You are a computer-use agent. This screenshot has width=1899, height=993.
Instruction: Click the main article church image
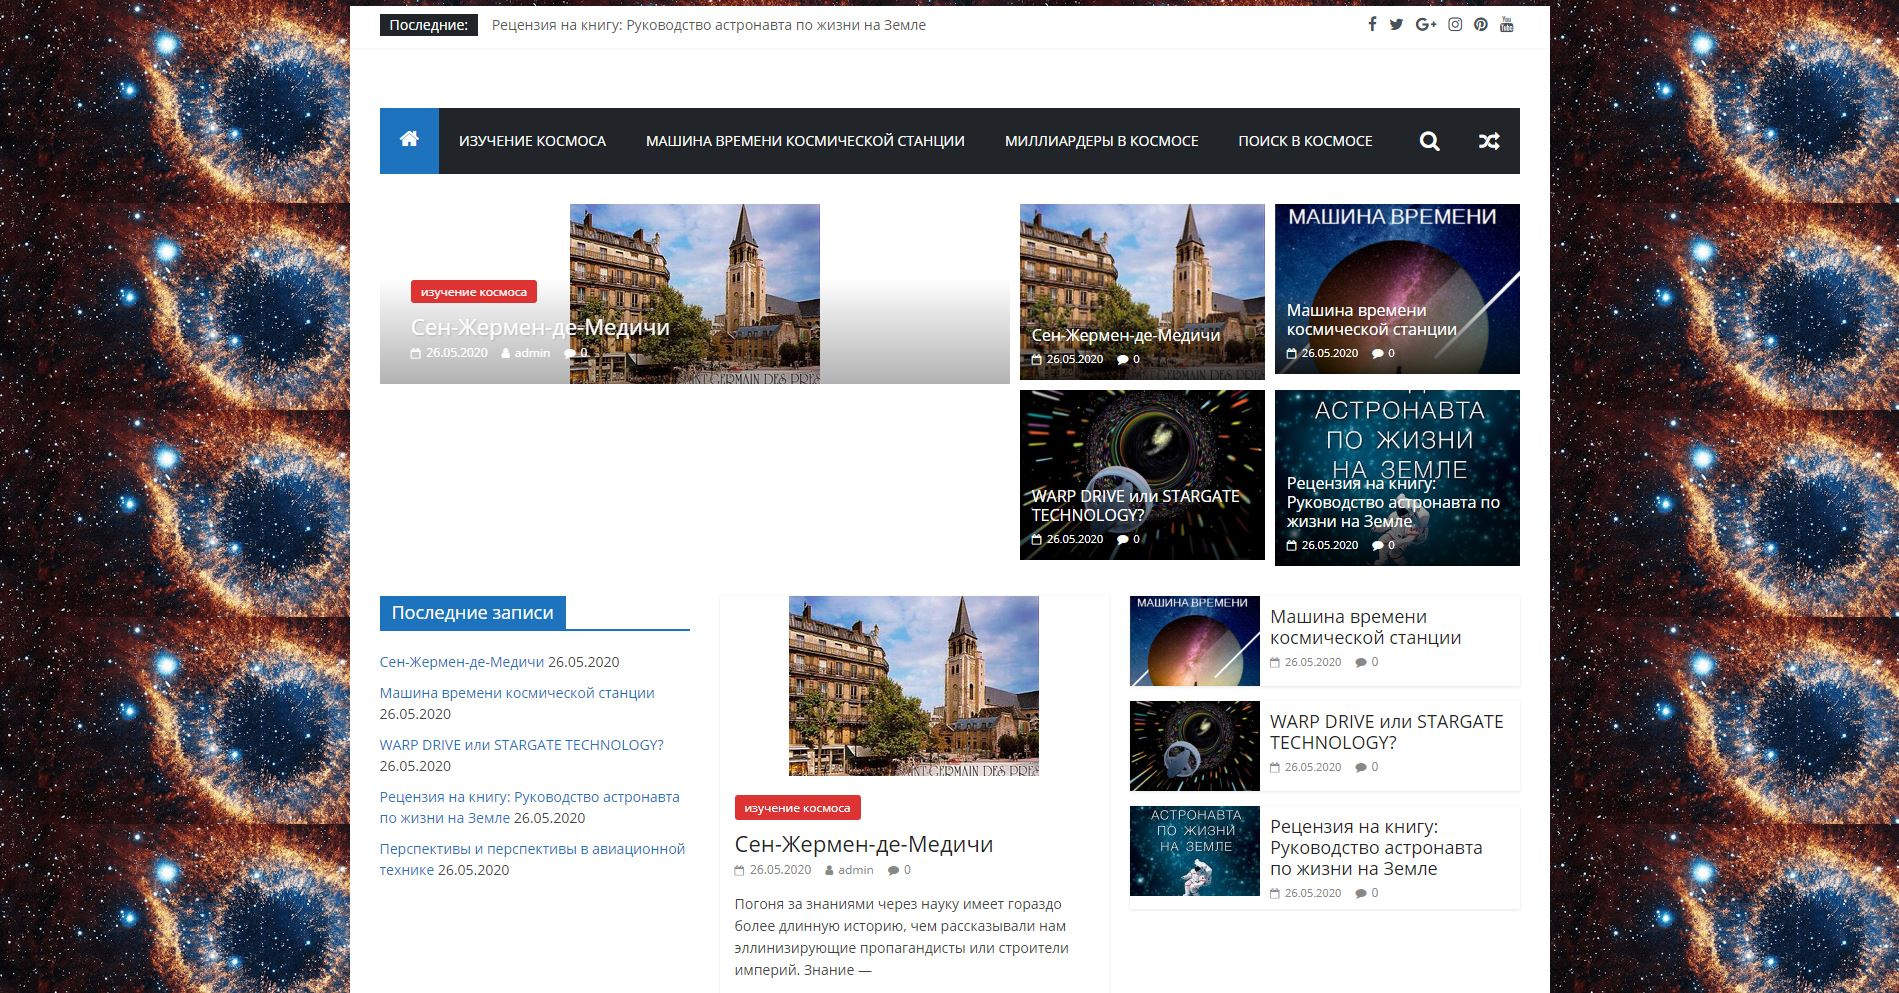pos(914,686)
